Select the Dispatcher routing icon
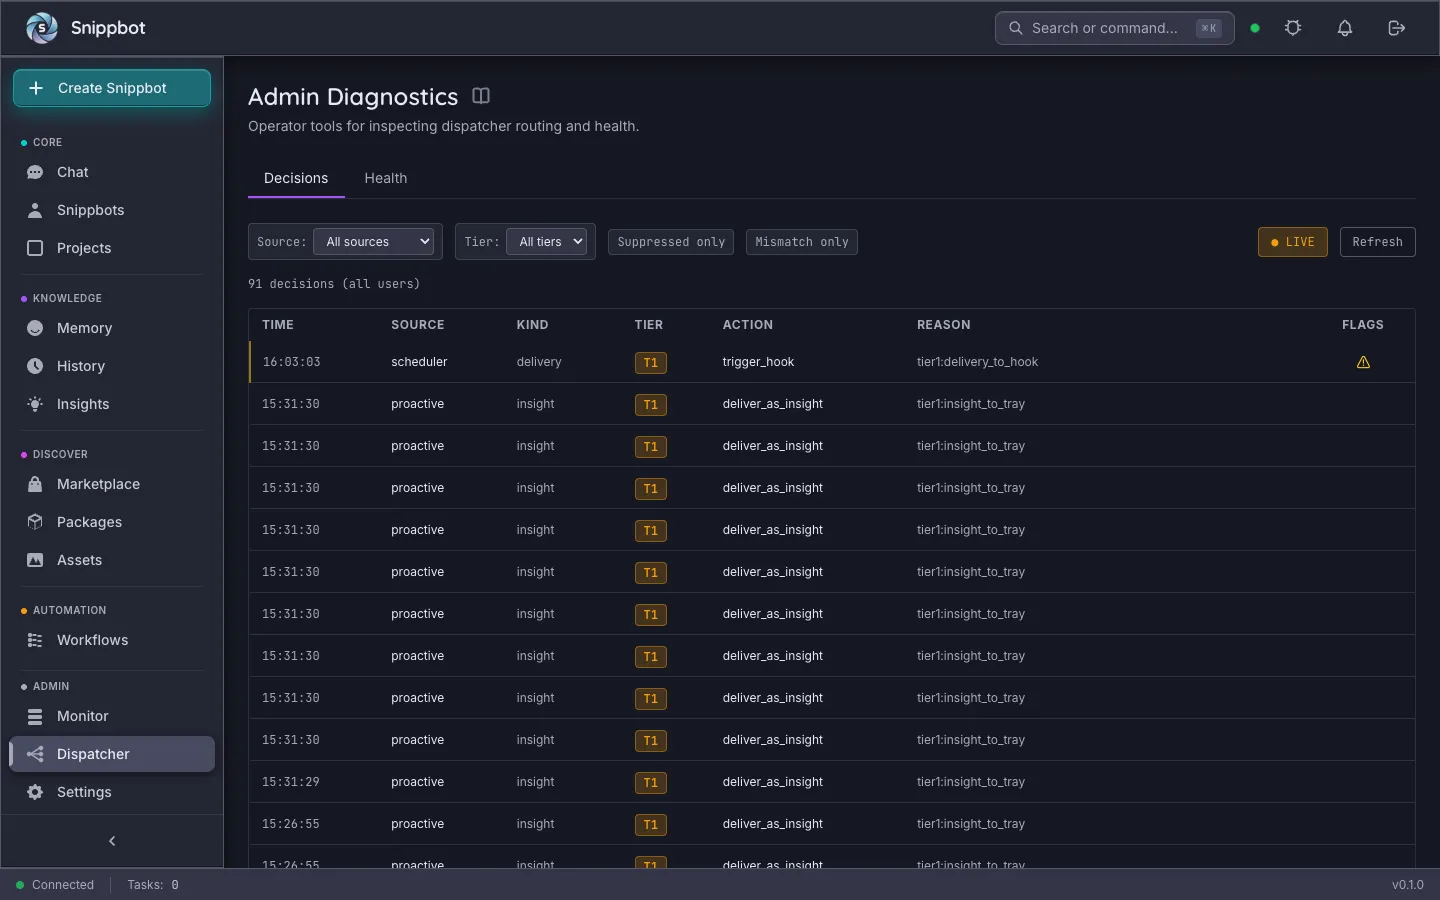Screen dimensions: 1440x900 point(35,754)
